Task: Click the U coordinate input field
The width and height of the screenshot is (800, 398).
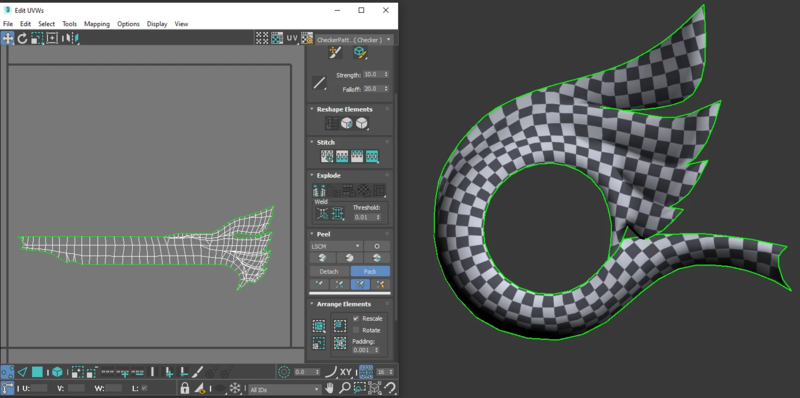Action: [39, 388]
